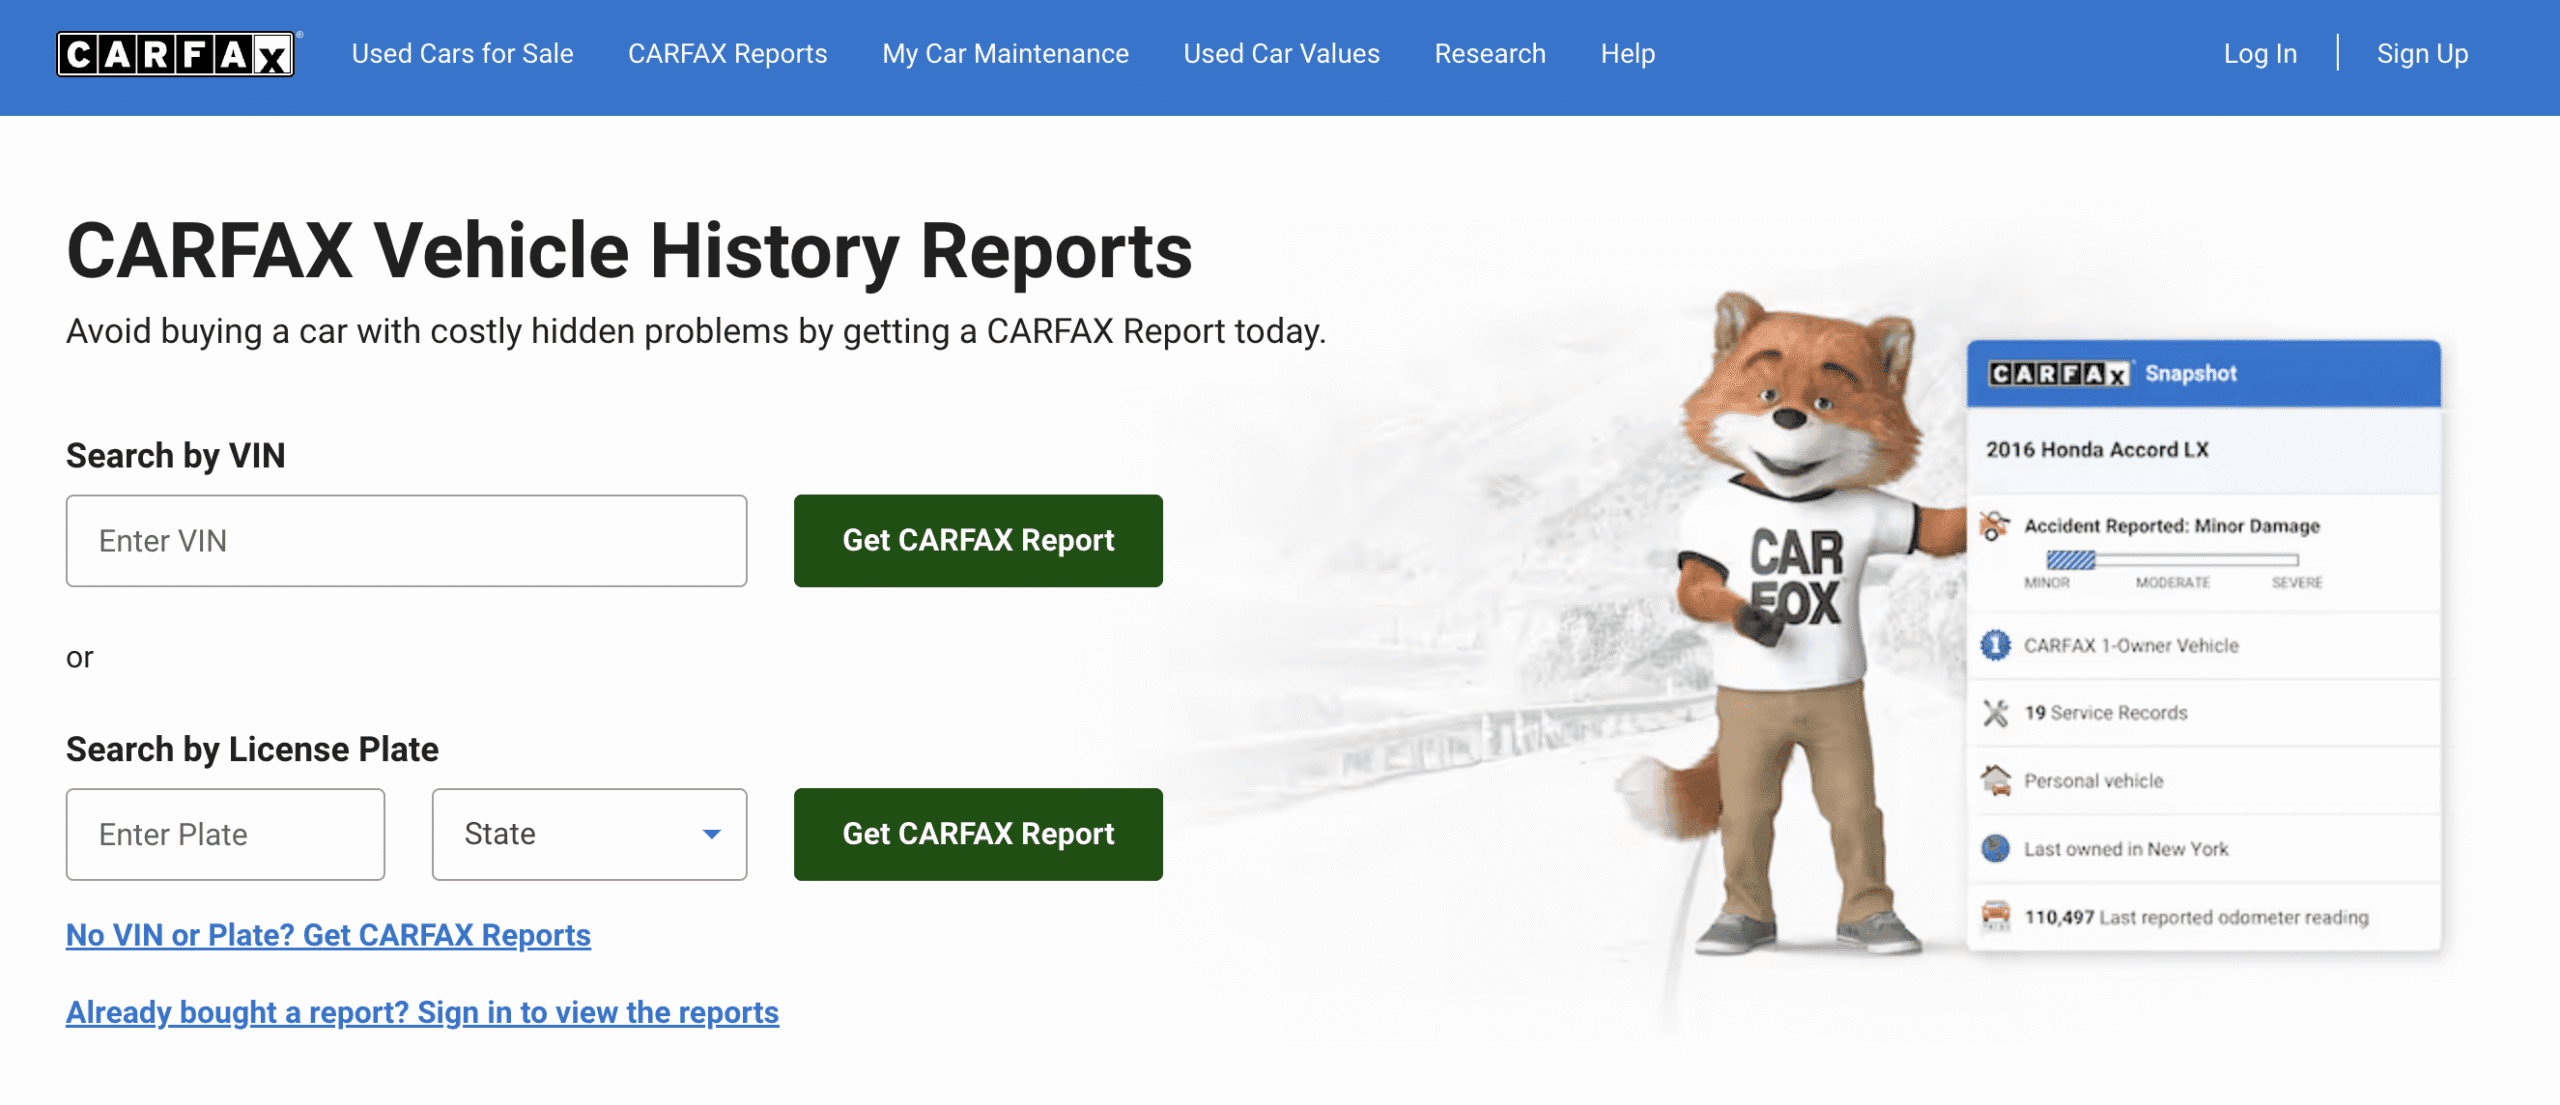
Task: Open the Research menu
Action: click(1490, 54)
